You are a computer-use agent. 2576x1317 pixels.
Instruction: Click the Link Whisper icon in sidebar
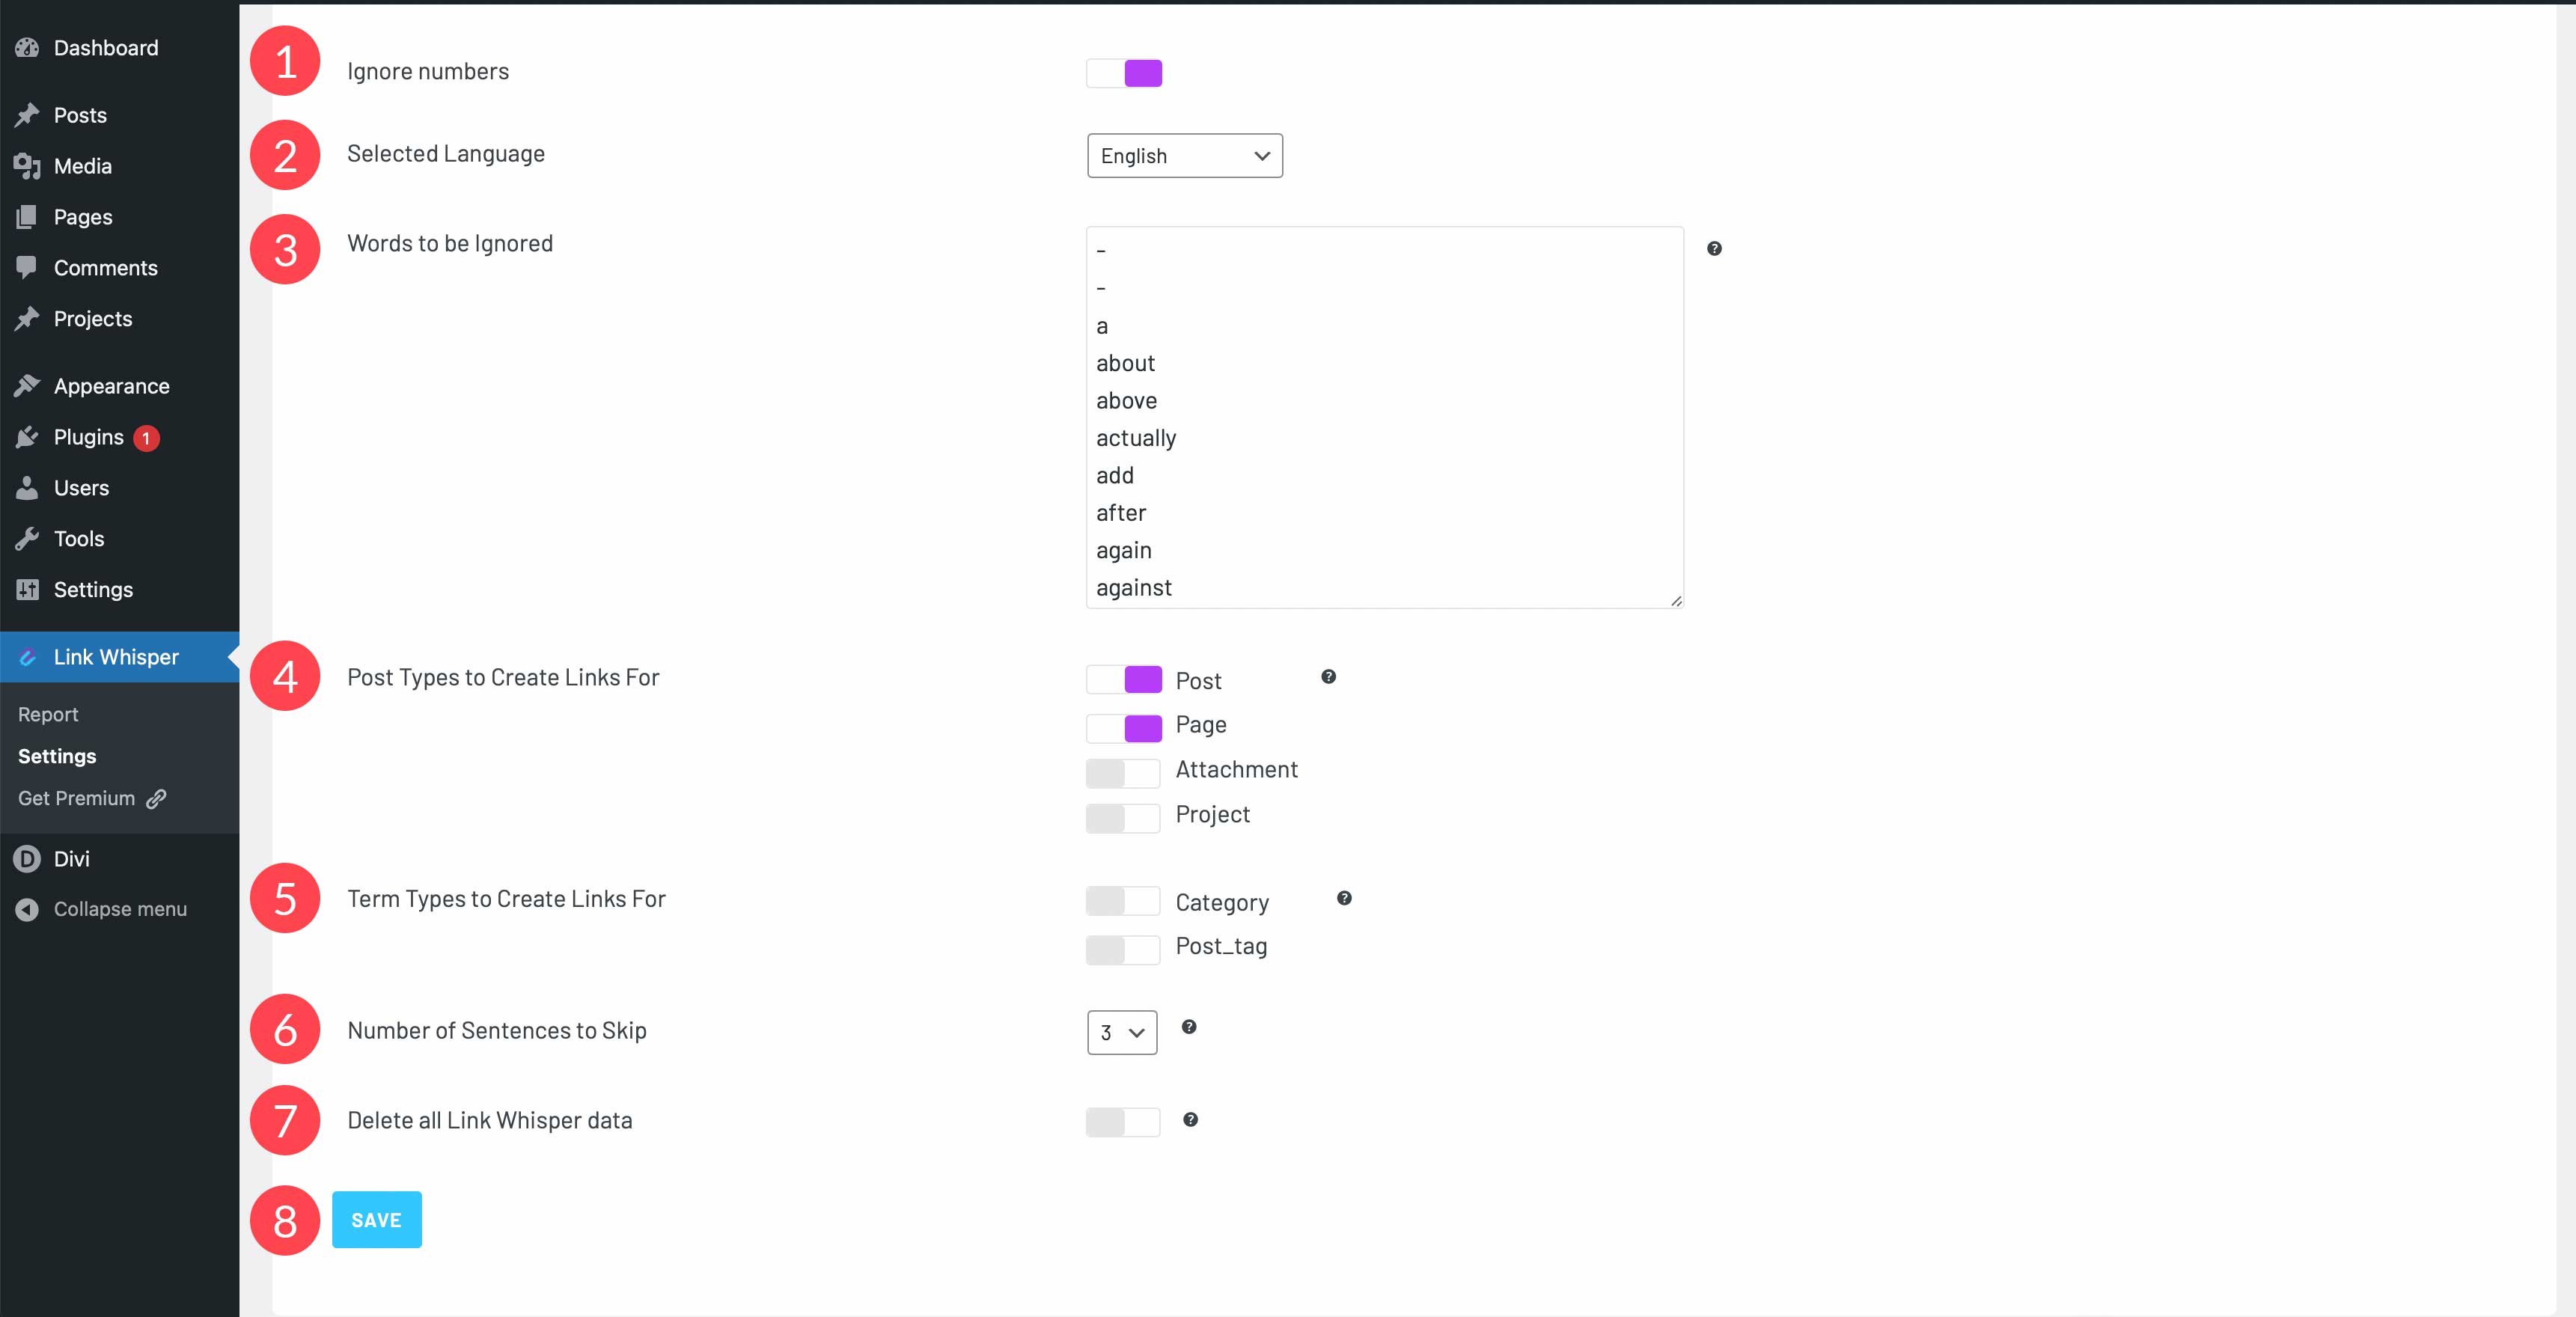(x=28, y=656)
